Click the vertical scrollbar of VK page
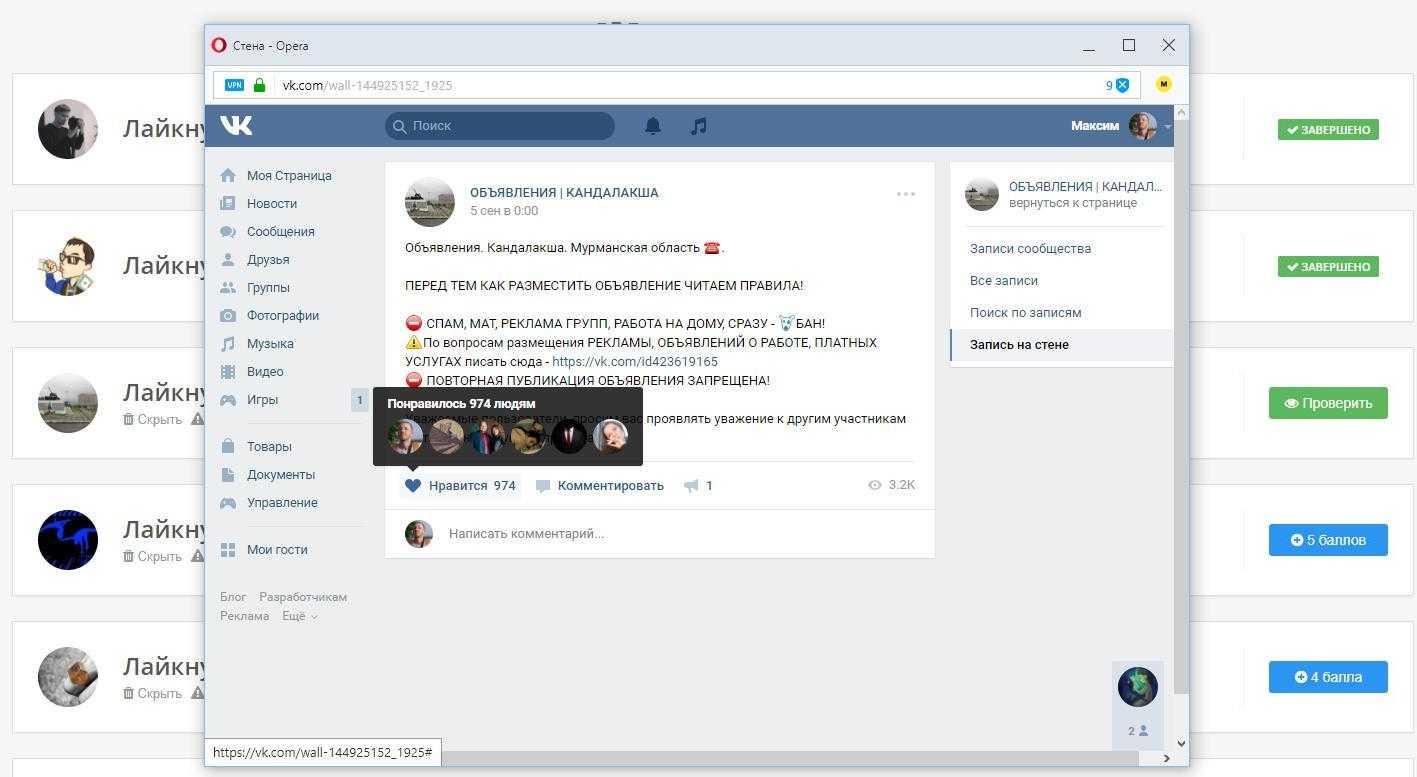Screen dimensions: 1417x777 pyautogui.click(x=1181, y=400)
